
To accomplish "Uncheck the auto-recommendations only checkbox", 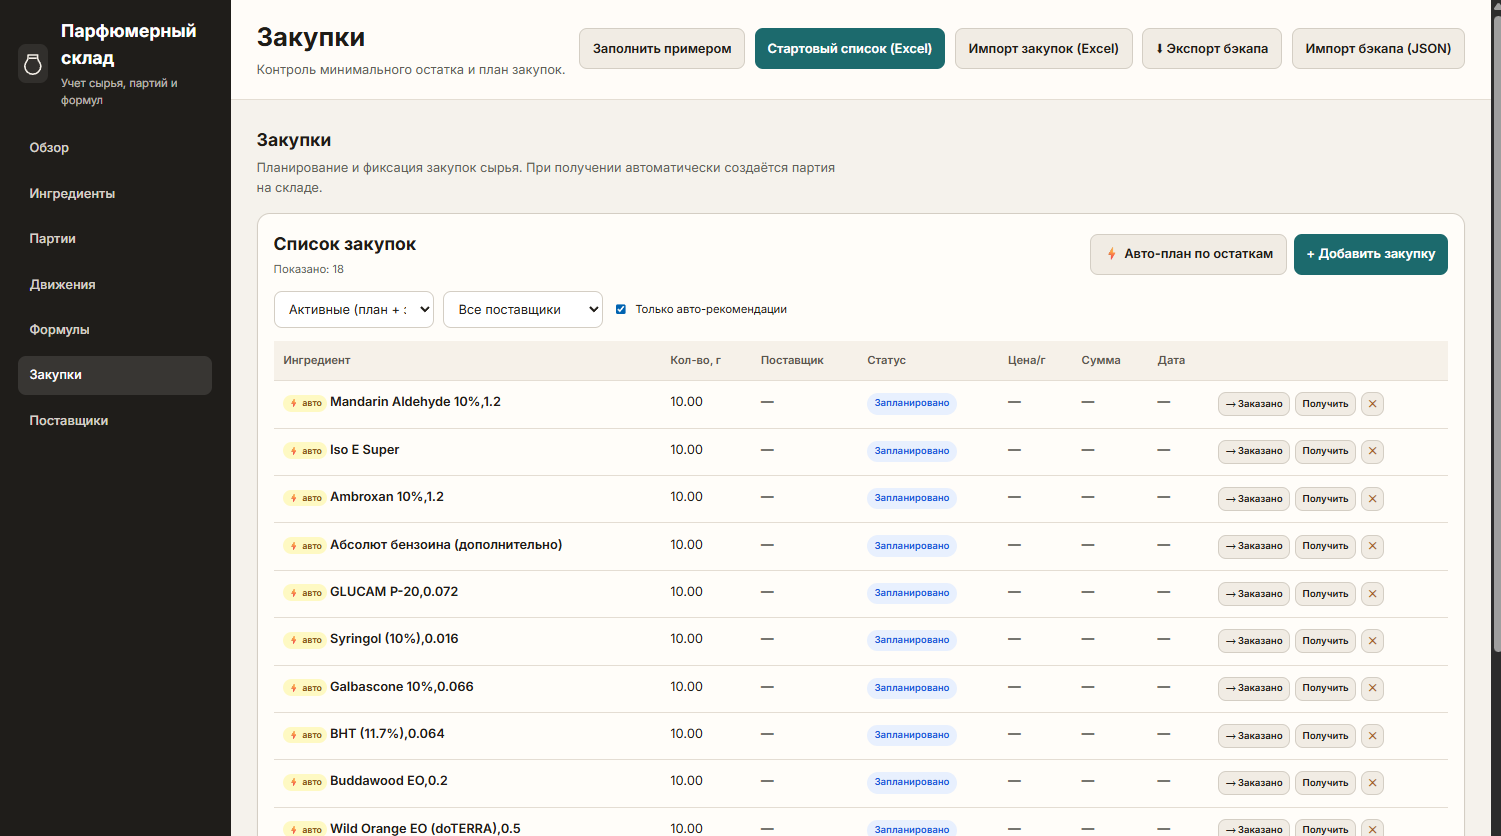I will [621, 309].
